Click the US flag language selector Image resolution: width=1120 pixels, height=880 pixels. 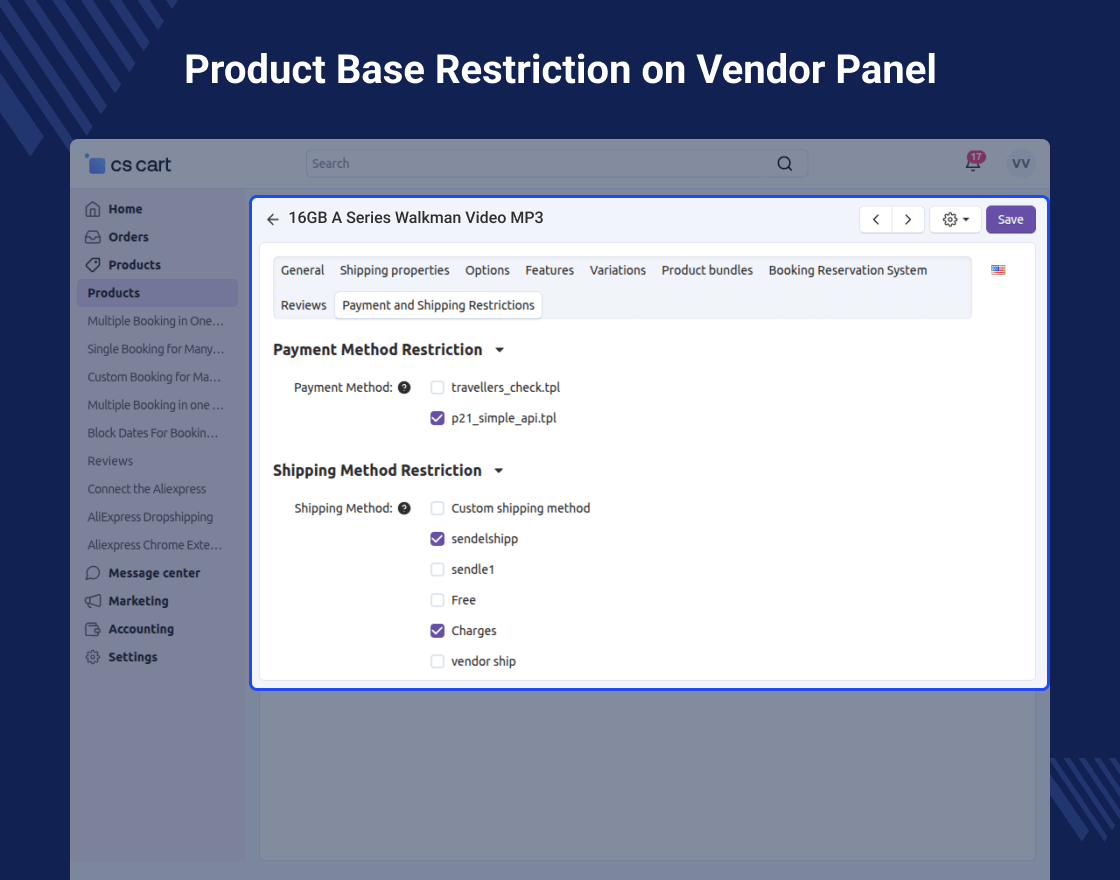tap(998, 270)
